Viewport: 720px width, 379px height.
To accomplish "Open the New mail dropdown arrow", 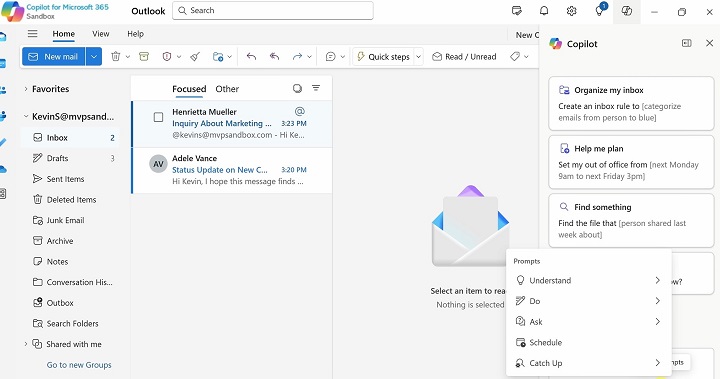I will [x=94, y=57].
